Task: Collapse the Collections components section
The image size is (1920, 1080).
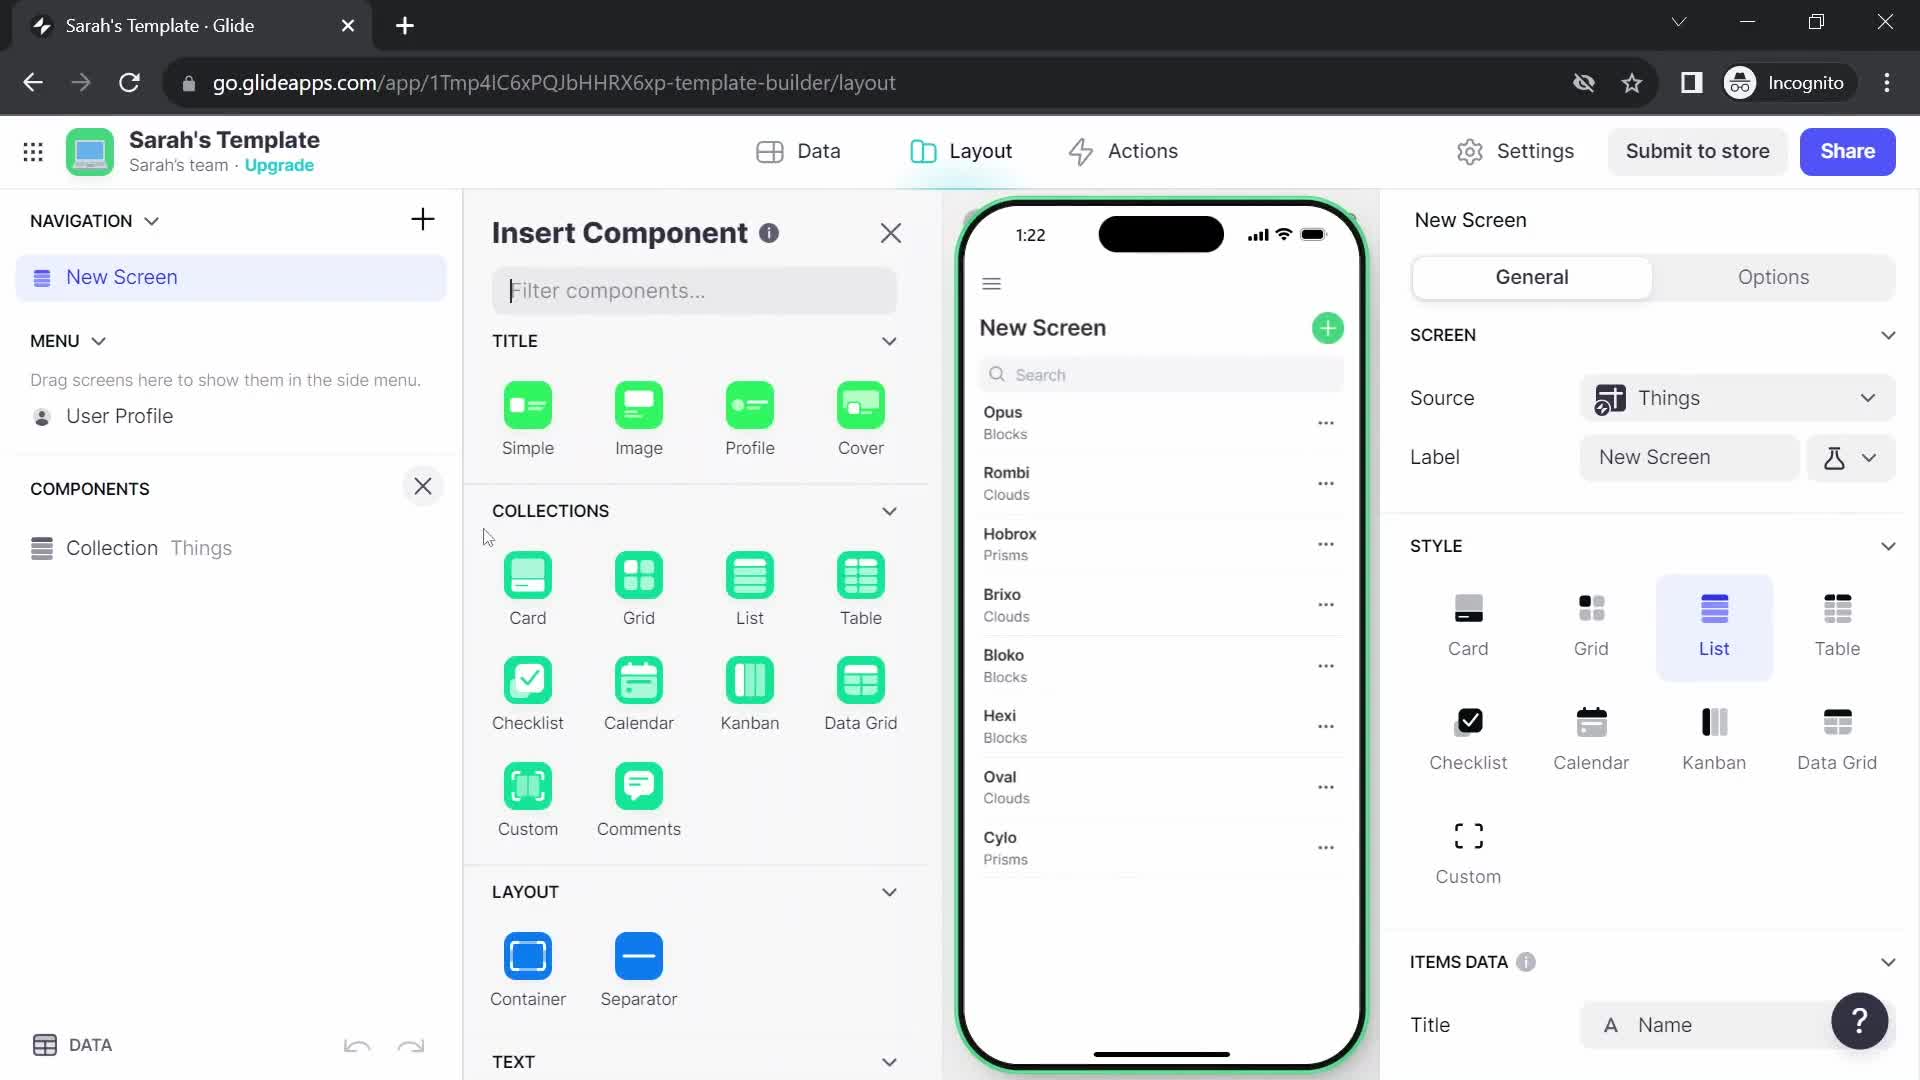Action: click(x=889, y=512)
